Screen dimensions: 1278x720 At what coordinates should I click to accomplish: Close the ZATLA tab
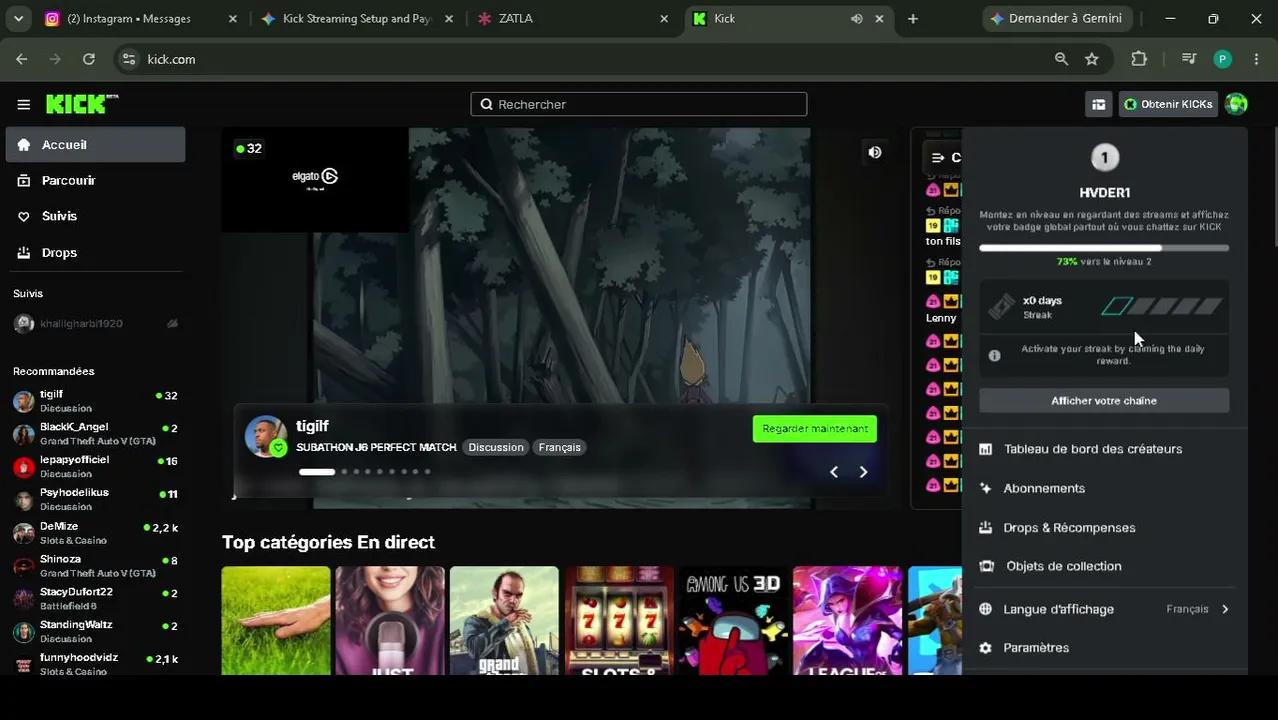click(664, 18)
